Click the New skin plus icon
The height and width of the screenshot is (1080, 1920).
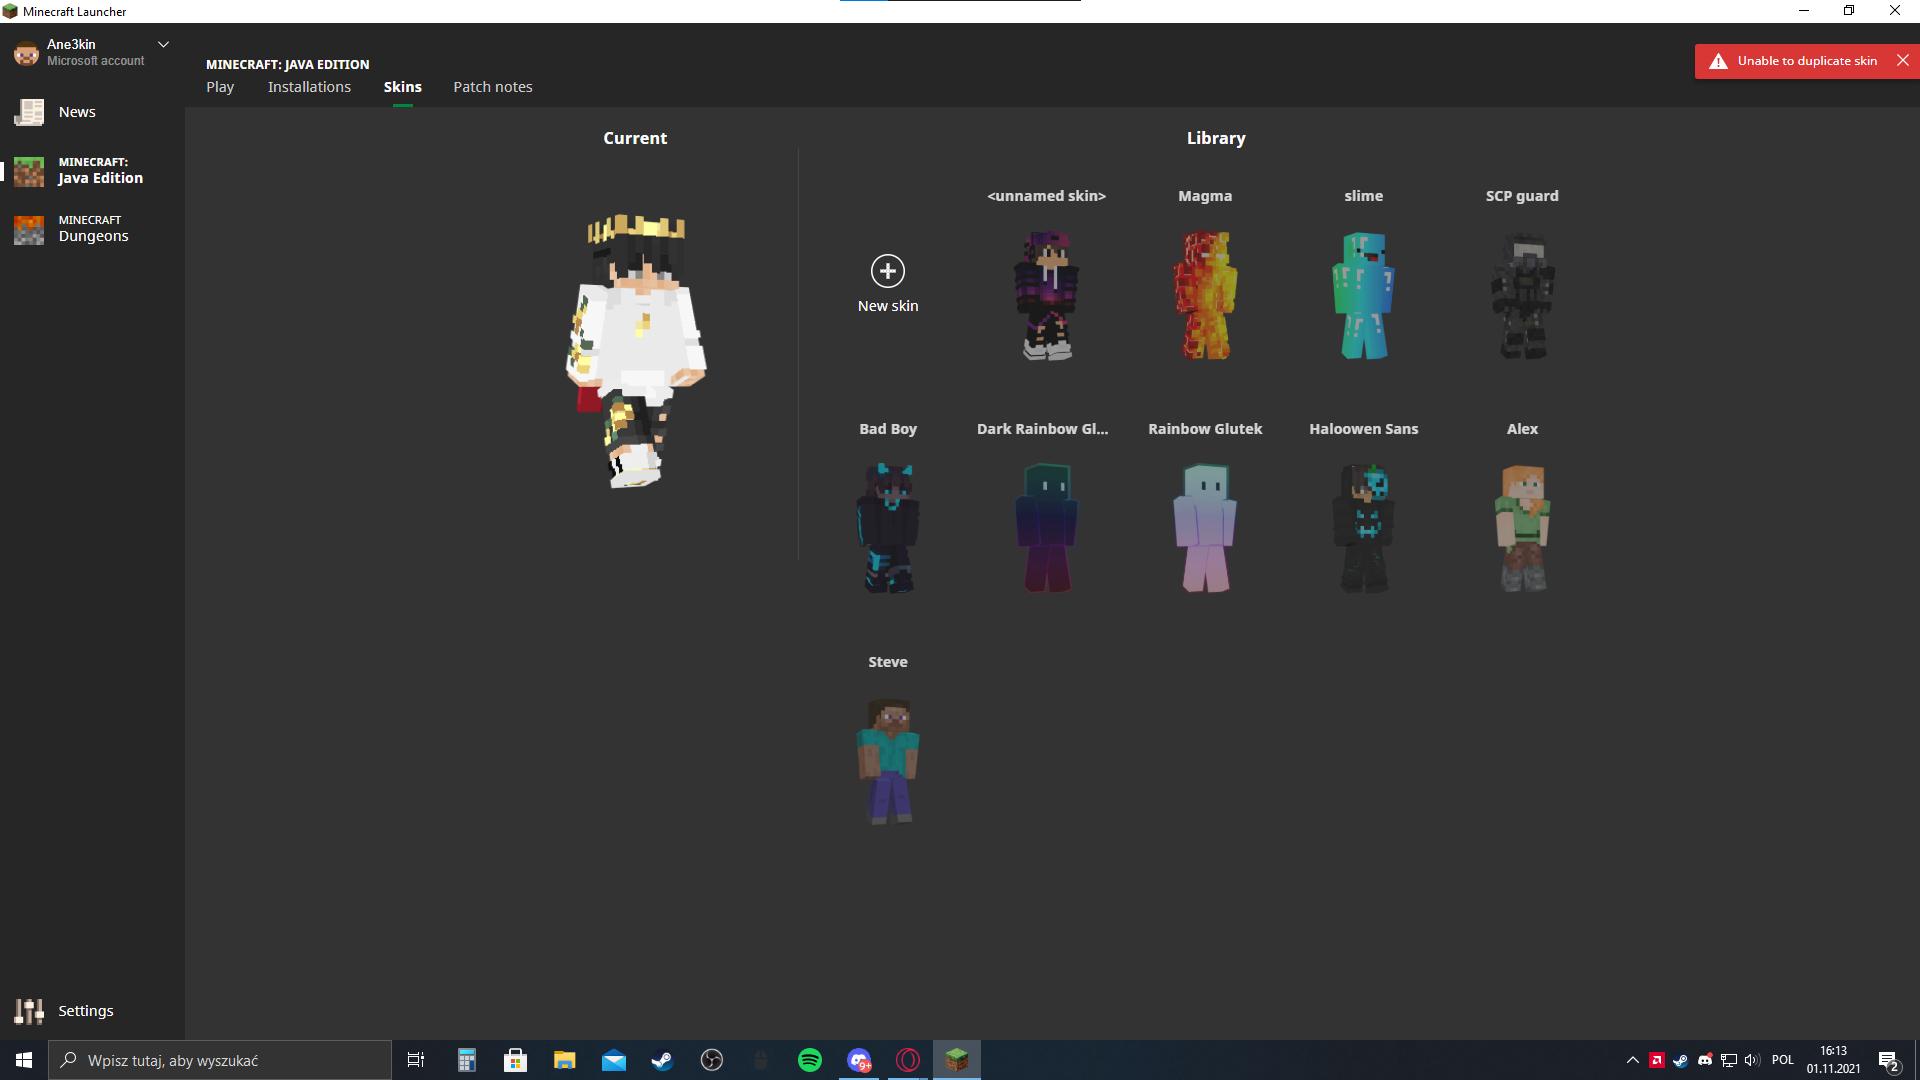(x=888, y=271)
